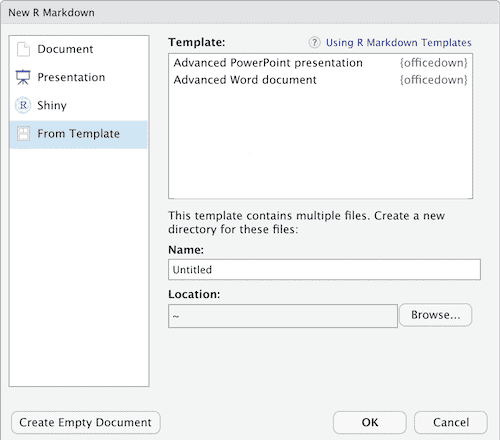Select Advanced PowerPoint presentation template
The width and height of the screenshot is (500, 440).
(x=320, y=63)
